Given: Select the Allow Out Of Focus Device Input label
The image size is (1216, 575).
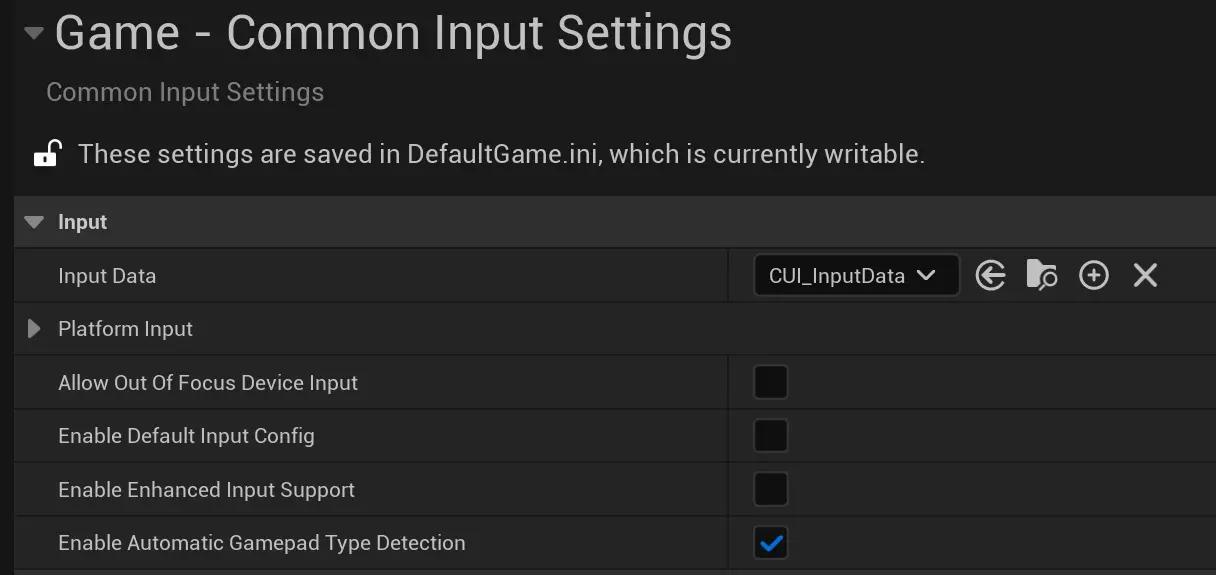Looking at the screenshot, I should 208,383.
